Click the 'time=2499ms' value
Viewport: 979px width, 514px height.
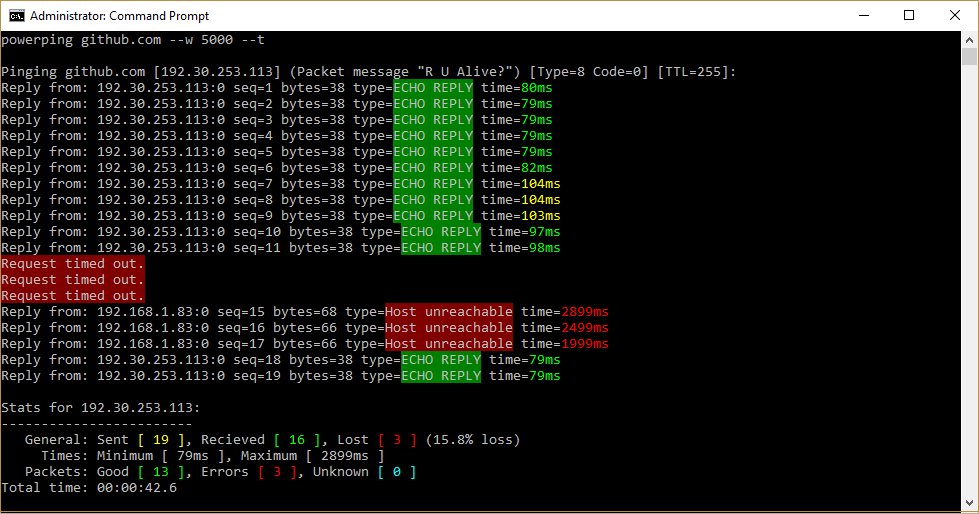tap(564, 328)
